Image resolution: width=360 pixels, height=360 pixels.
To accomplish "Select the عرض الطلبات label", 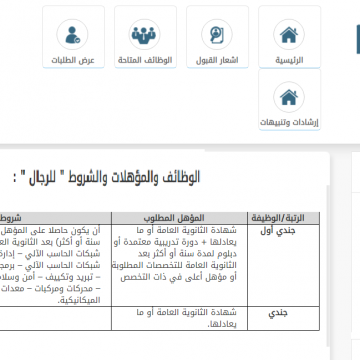I will 73,60.
